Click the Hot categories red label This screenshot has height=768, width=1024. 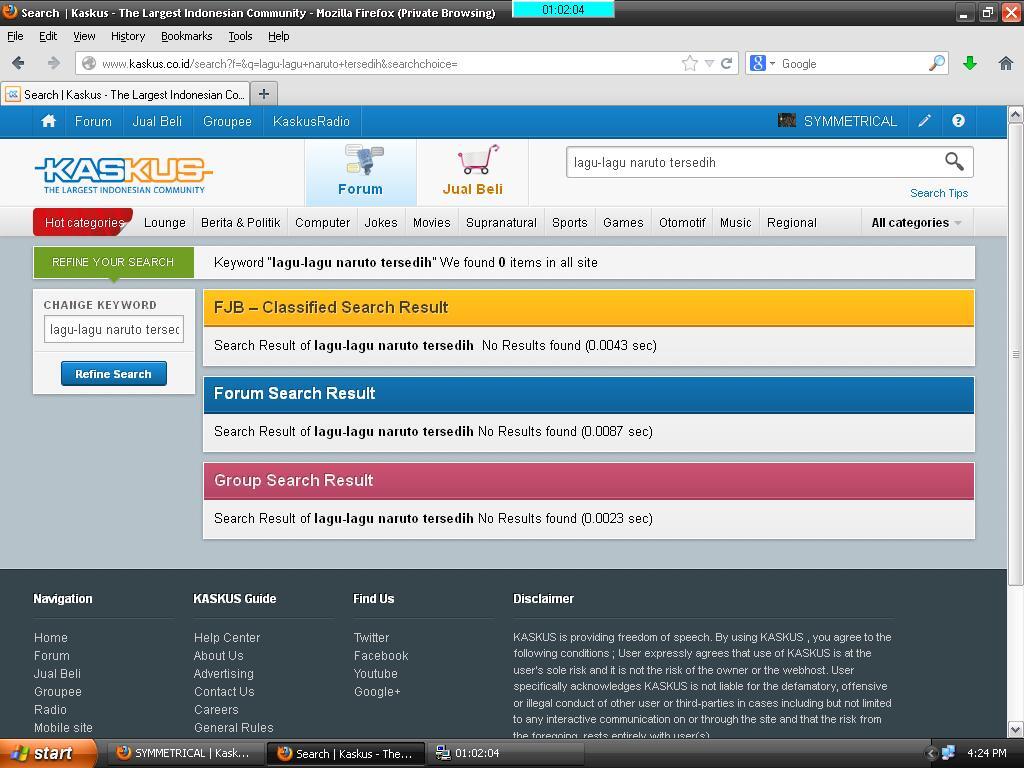click(x=84, y=223)
